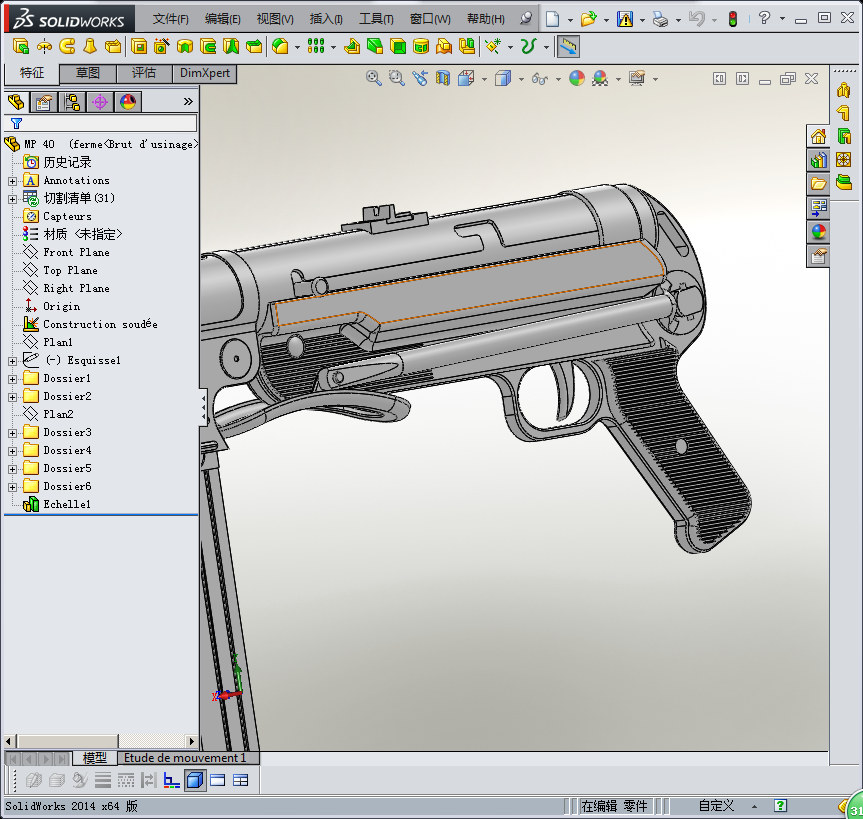863x819 pixels.
Task: Open the DisplayManager color ball tab
Action: point(127,101)
